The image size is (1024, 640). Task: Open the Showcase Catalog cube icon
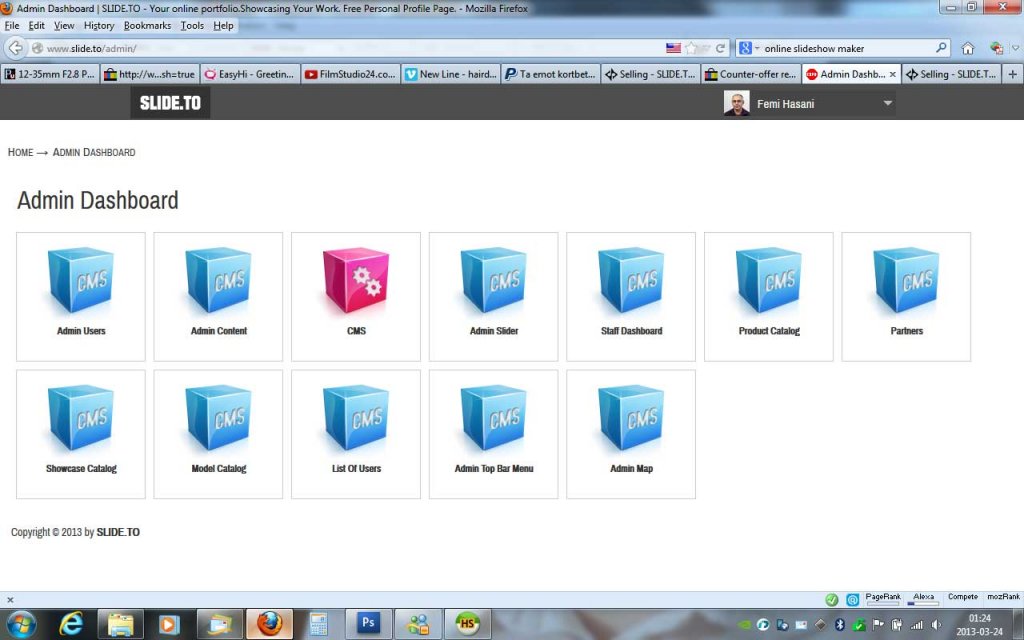(x=81, y=417)
